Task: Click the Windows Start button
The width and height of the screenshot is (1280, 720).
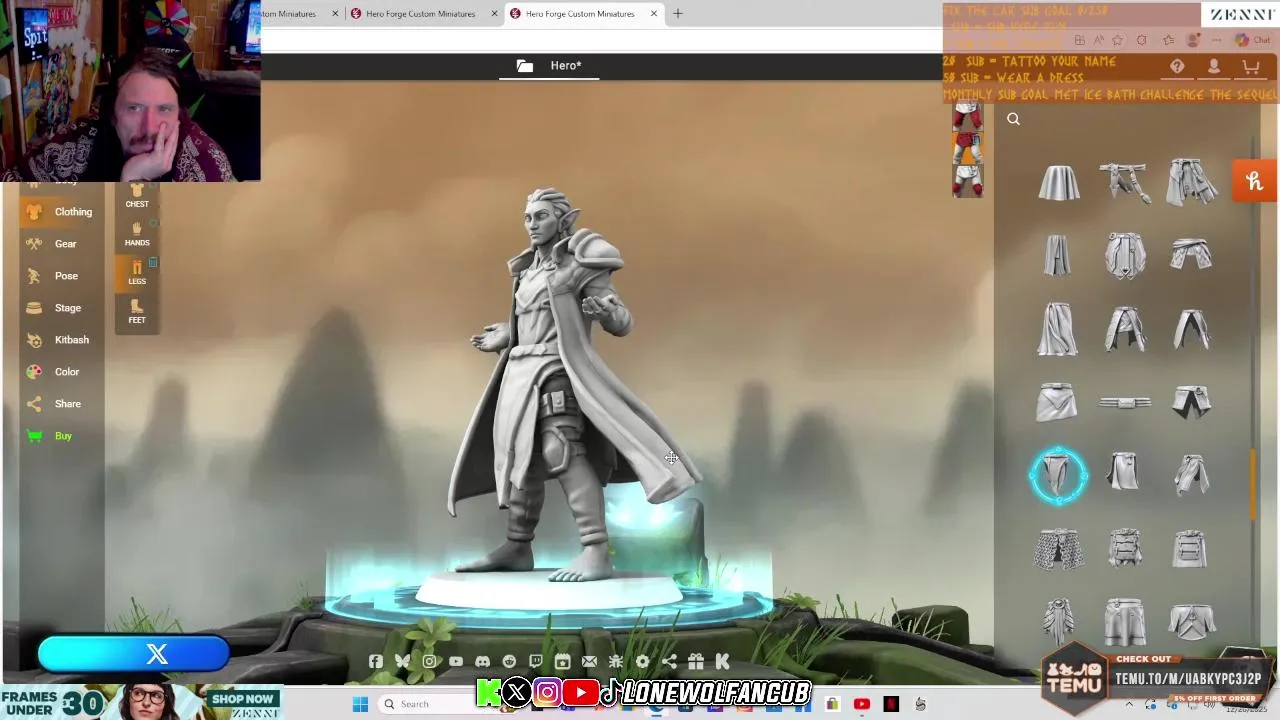Action: coord(360,704)
